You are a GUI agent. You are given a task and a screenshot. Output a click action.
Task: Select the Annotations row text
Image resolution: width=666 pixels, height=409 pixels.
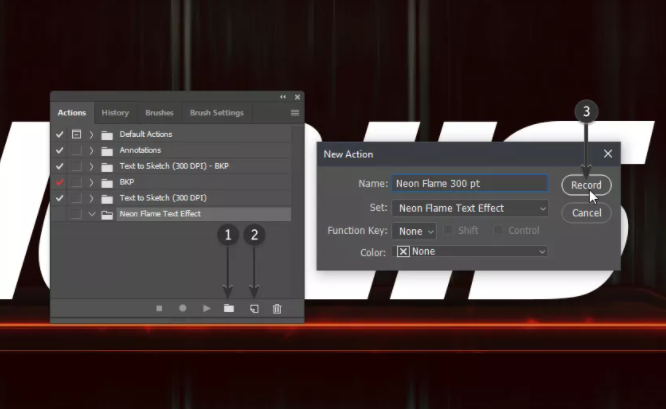(140, 150)
